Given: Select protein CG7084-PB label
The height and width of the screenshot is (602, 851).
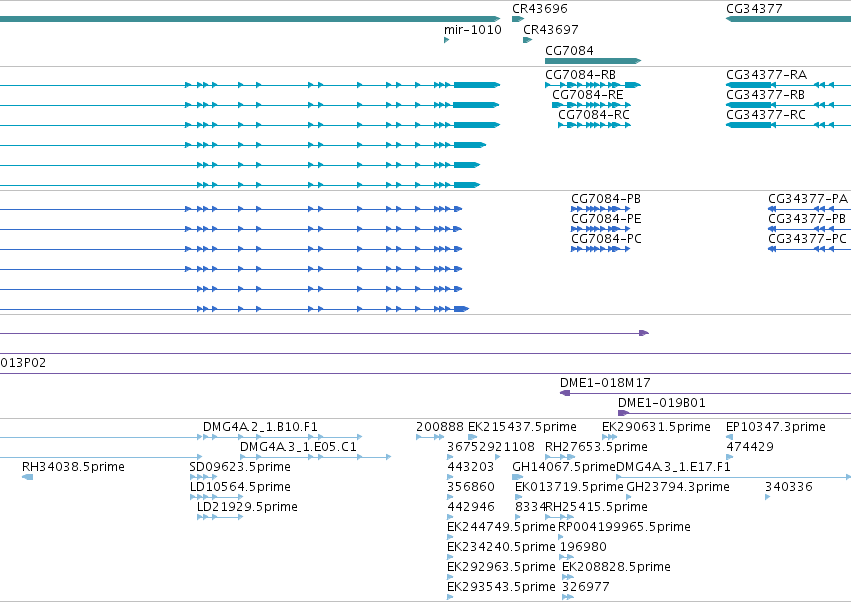Looking at the screenshot, I should pos(606,199).
